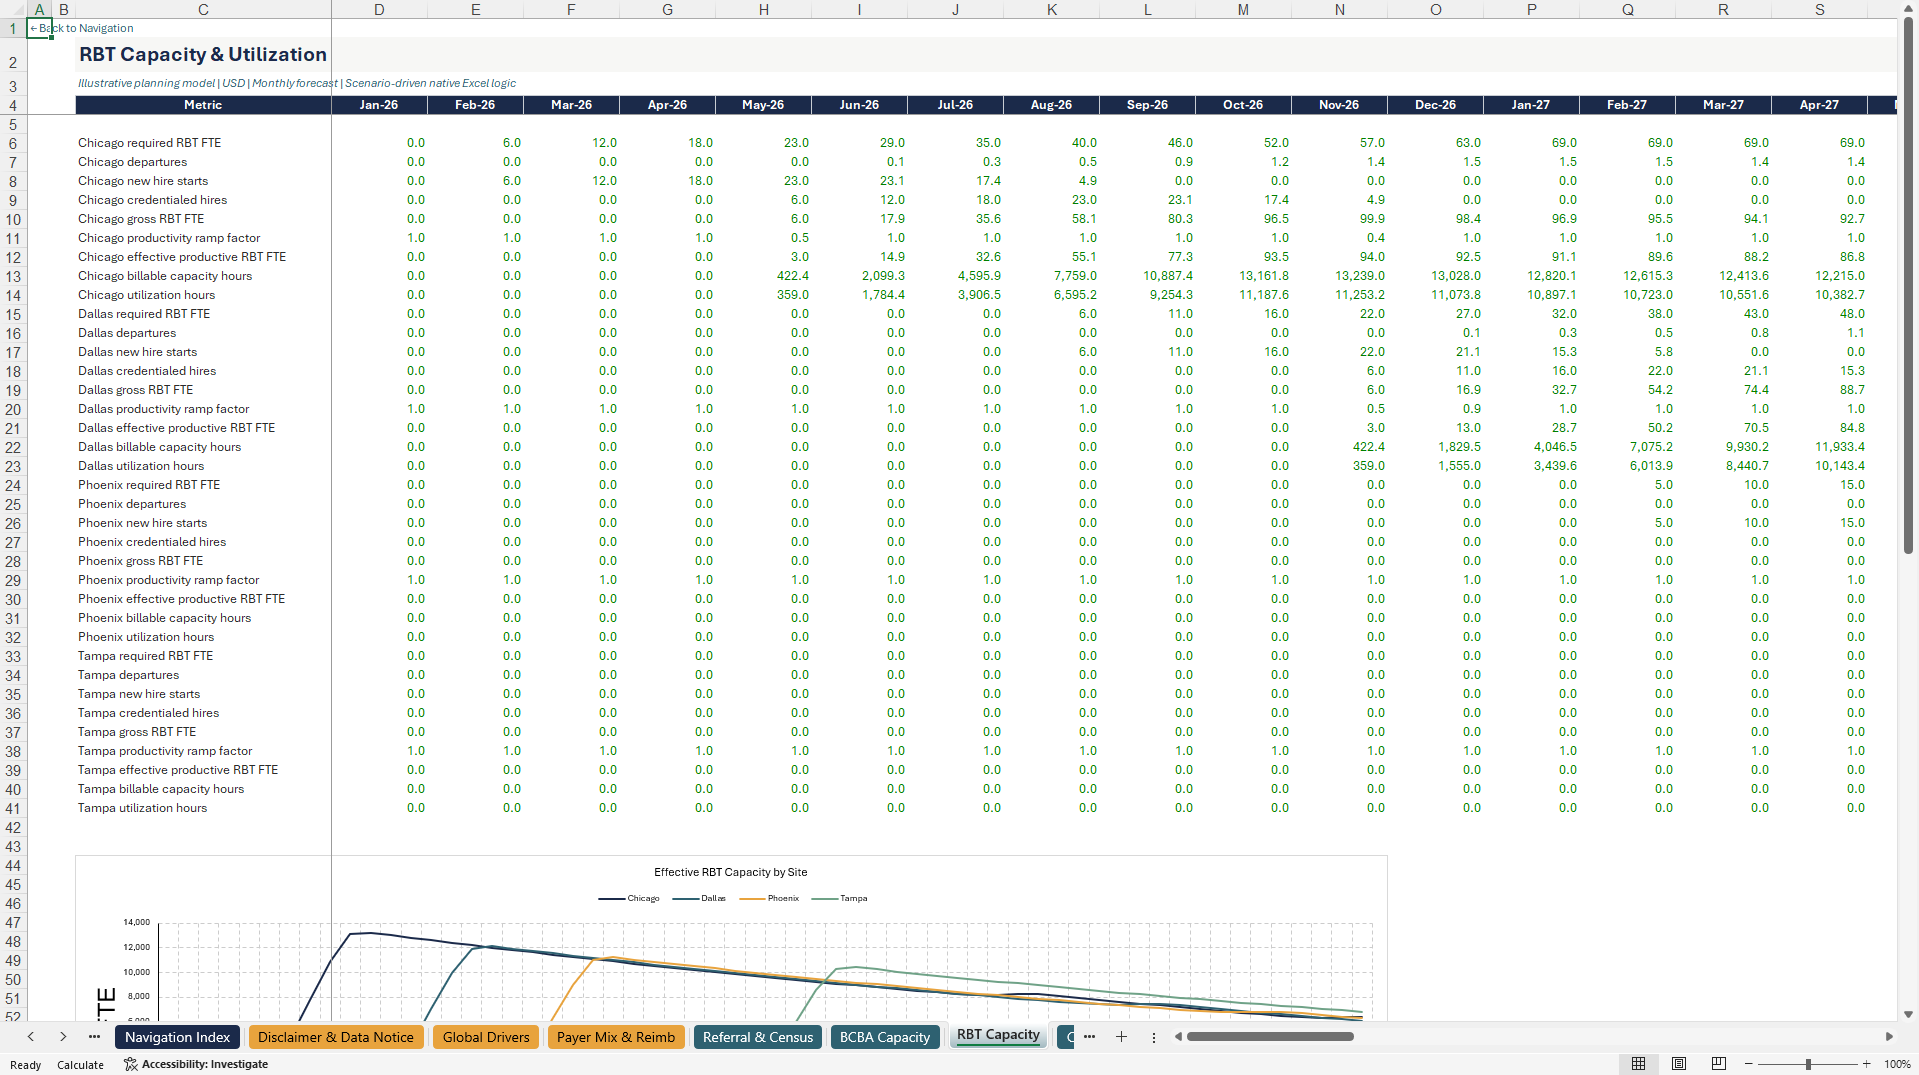Click horizontal scrollbar right arrow

tap(1889, 1037)
